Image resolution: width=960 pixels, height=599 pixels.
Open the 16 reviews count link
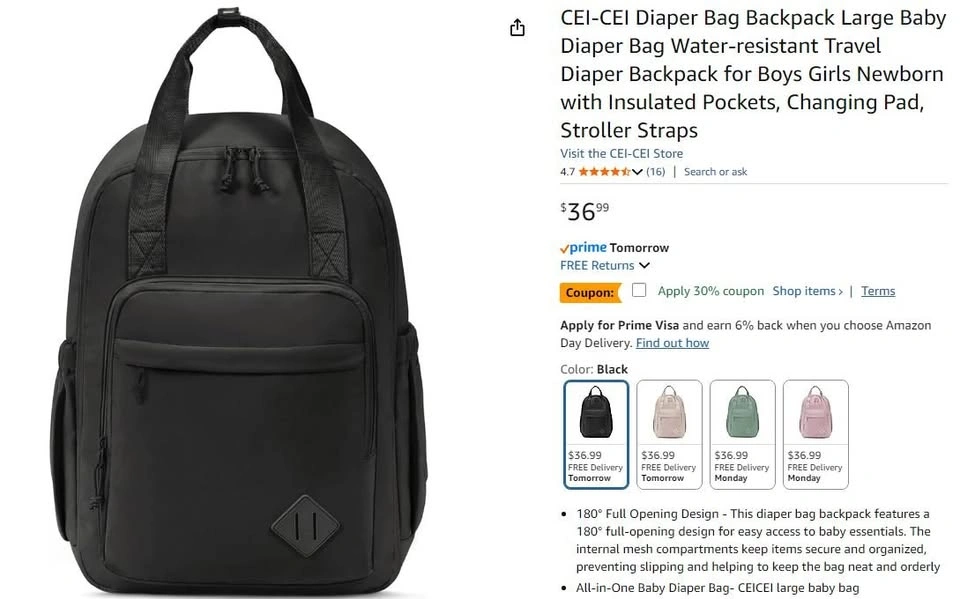pos(655,171)
